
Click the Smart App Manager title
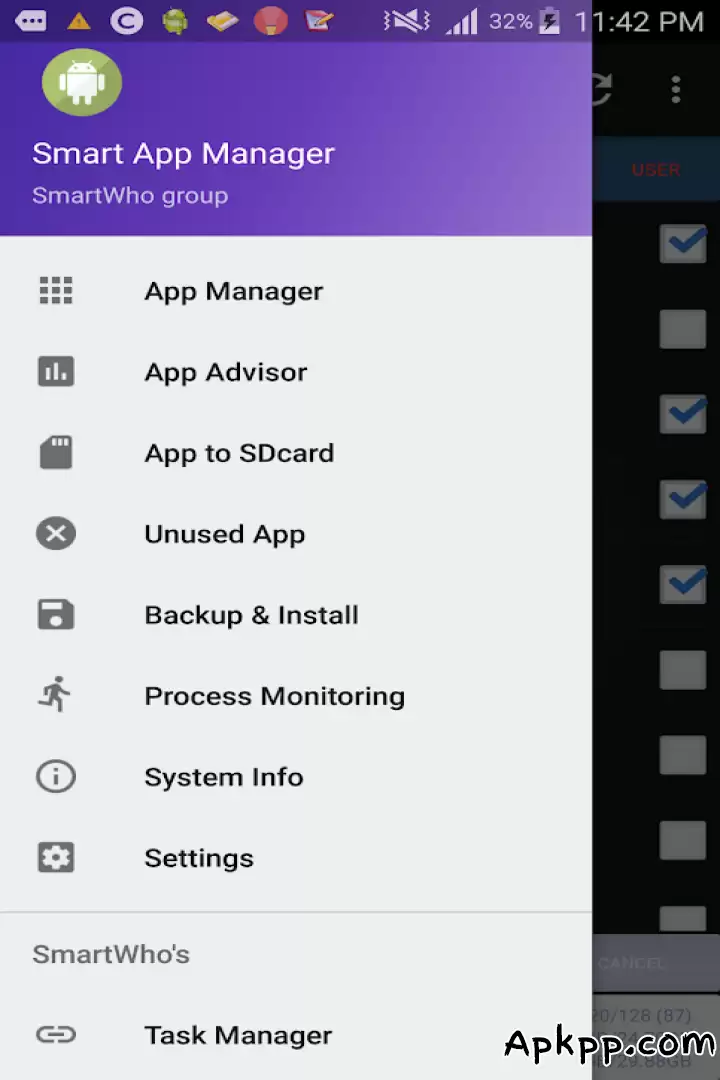[183, 154]
